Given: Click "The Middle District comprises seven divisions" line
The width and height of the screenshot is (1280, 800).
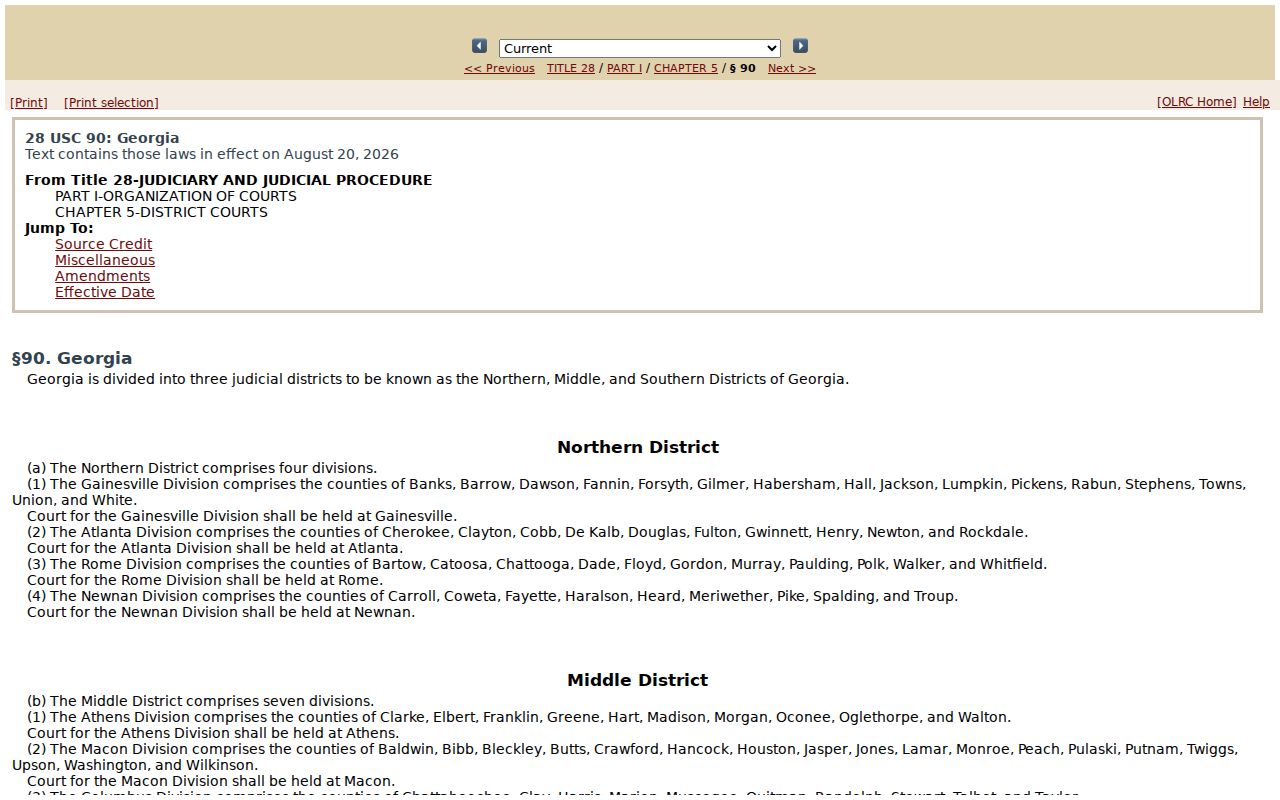Looking at the screenshot, I should pos(201,701).
